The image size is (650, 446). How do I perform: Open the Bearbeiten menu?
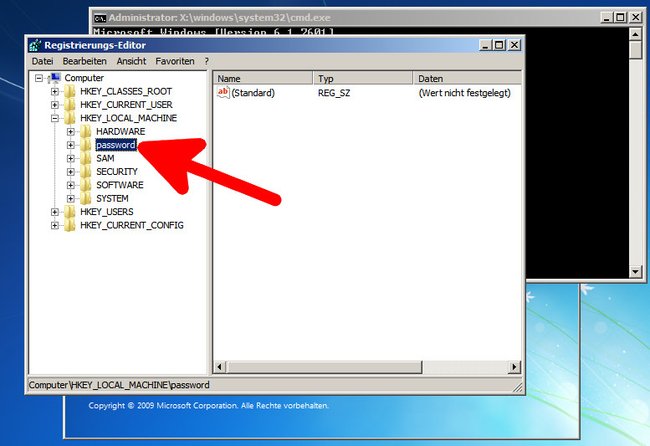click(85, 61)
